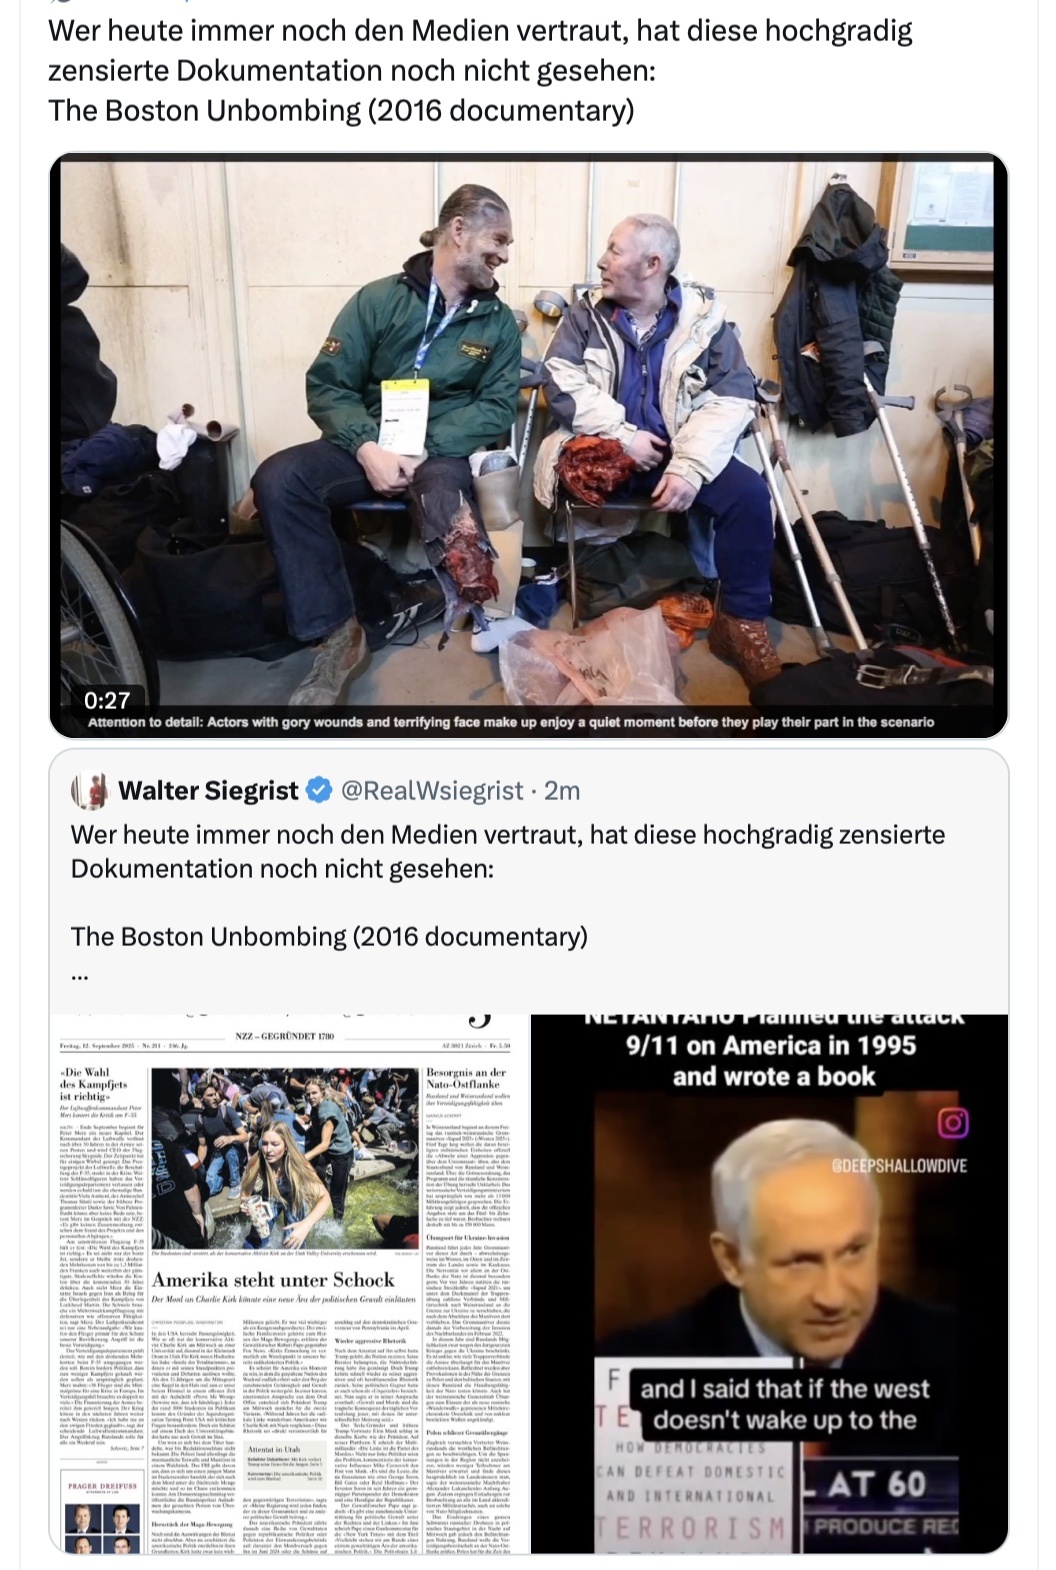Image resolution: width=1056 pixels, height=1570 pixels.
Task: Open the Netanyahu video clip thumbnail
Action: pos(769,1284)
